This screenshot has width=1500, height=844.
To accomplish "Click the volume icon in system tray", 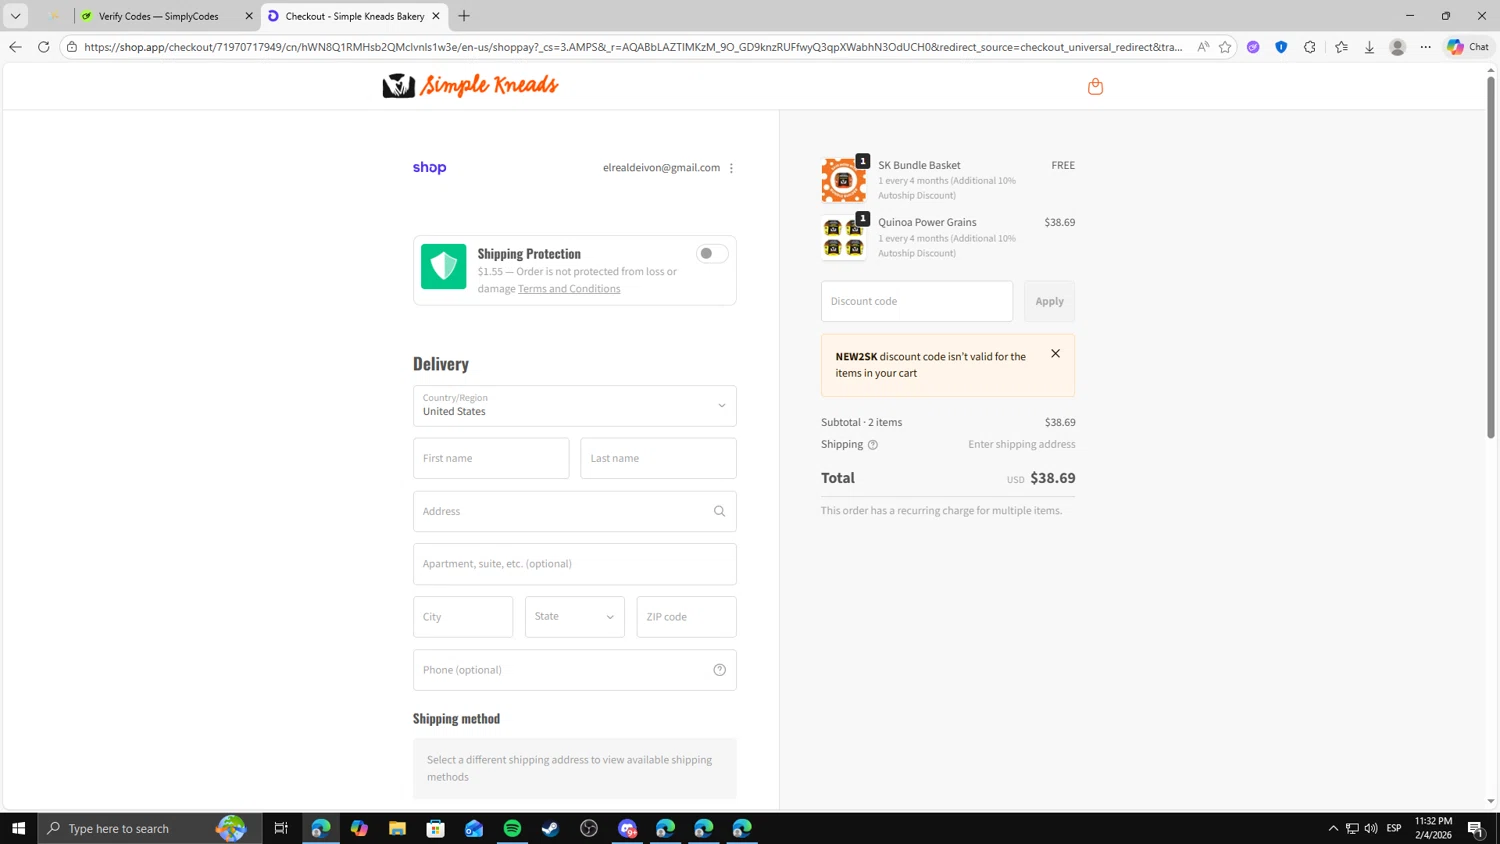I will [x=1371, y=828].
